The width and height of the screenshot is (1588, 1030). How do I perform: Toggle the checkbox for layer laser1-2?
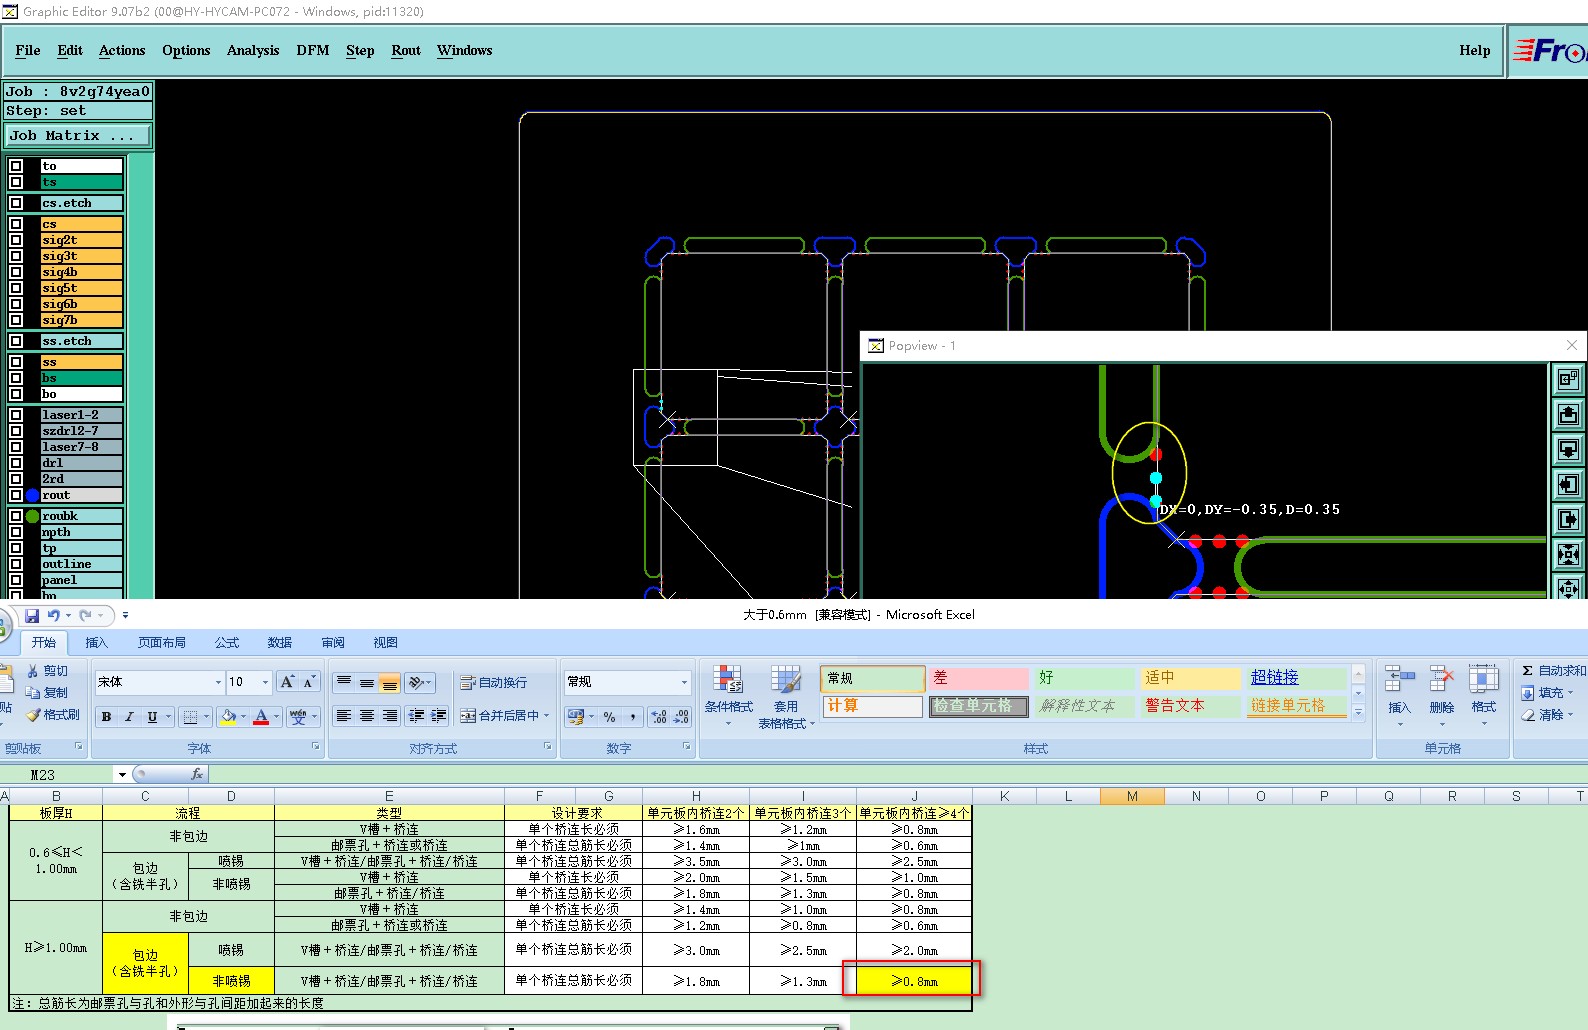tap(16, 415)
